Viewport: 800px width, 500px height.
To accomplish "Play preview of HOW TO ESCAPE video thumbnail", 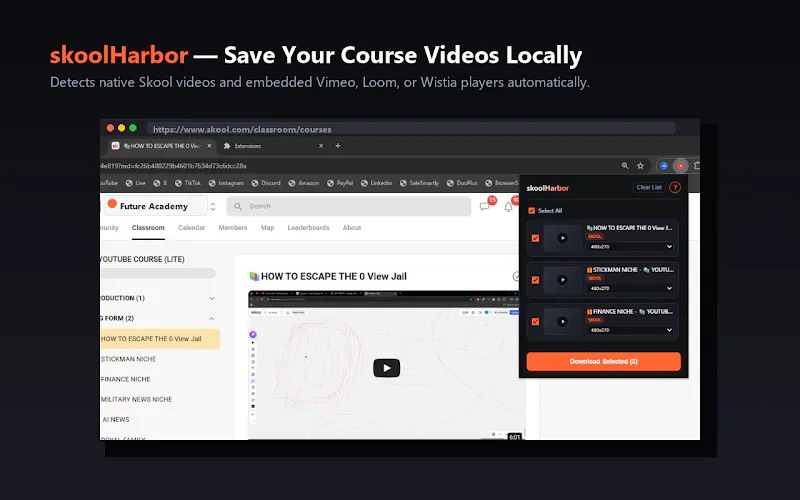I will [x=562, y=238].
